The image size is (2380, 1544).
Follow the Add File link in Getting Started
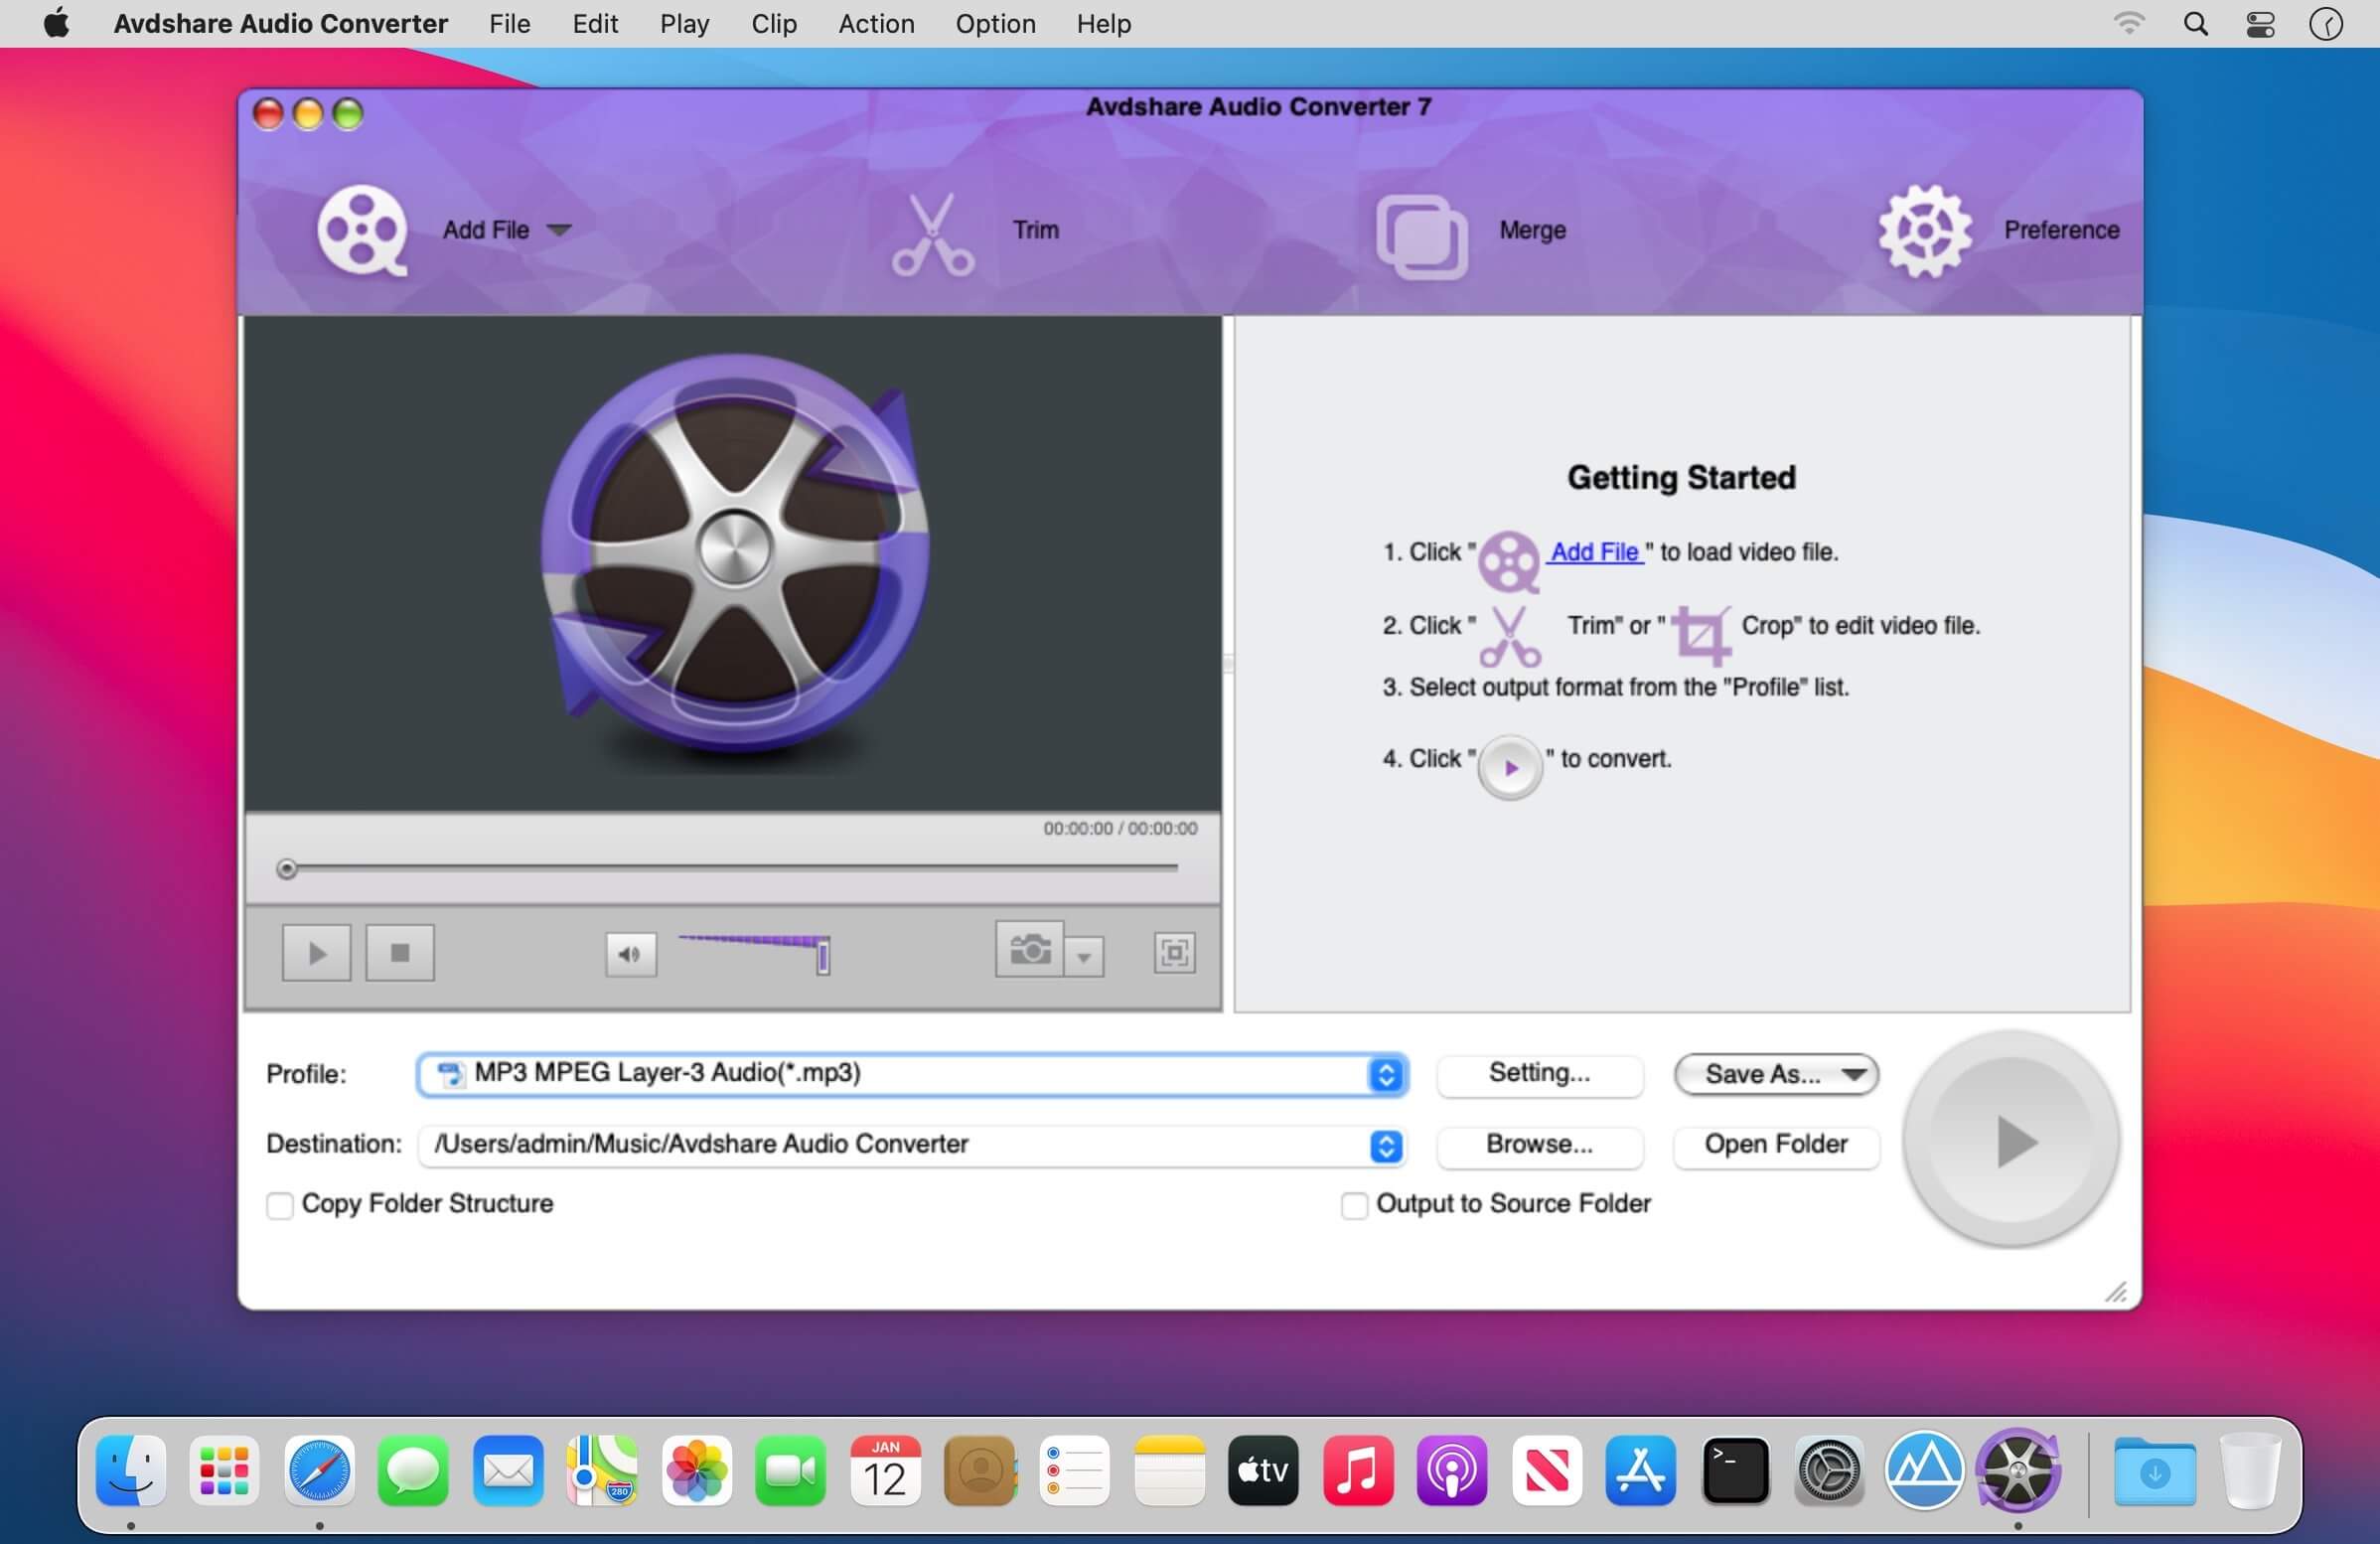[1594, 552]
